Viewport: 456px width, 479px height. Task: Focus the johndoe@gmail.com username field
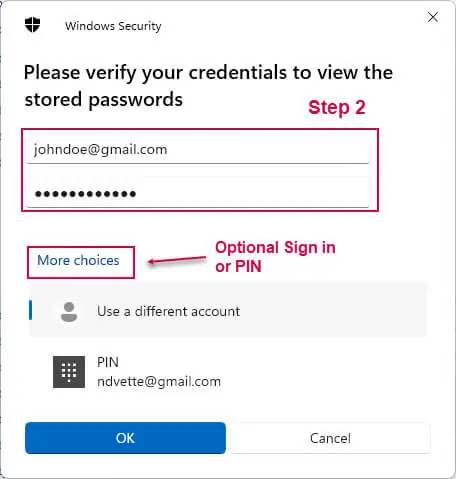point(198,149)
